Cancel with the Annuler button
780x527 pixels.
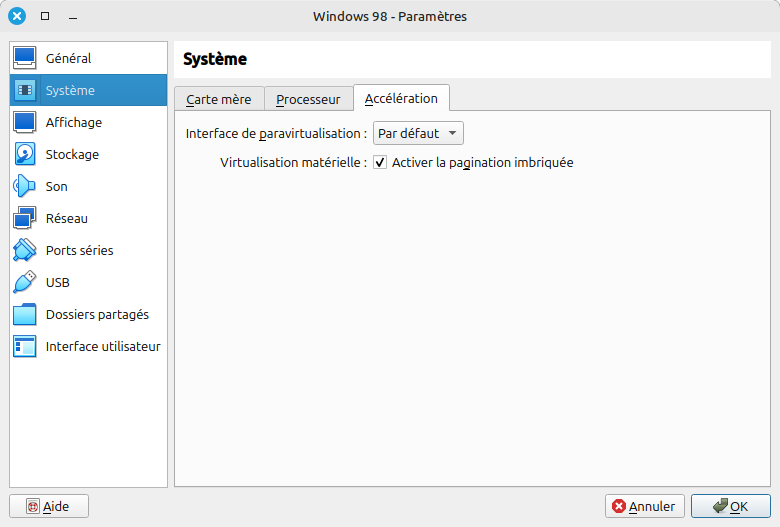tap(645, 506)
